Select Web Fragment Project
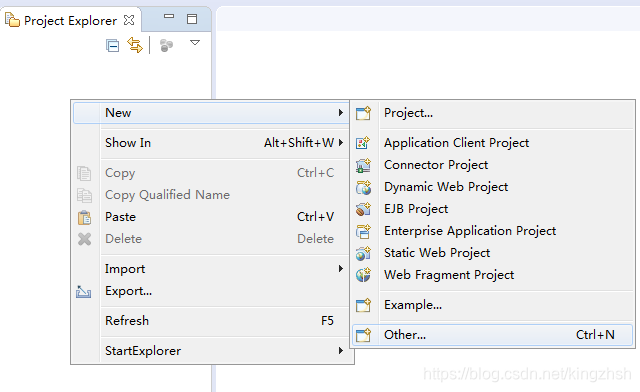The image size is (640, 392). (493, 275)
